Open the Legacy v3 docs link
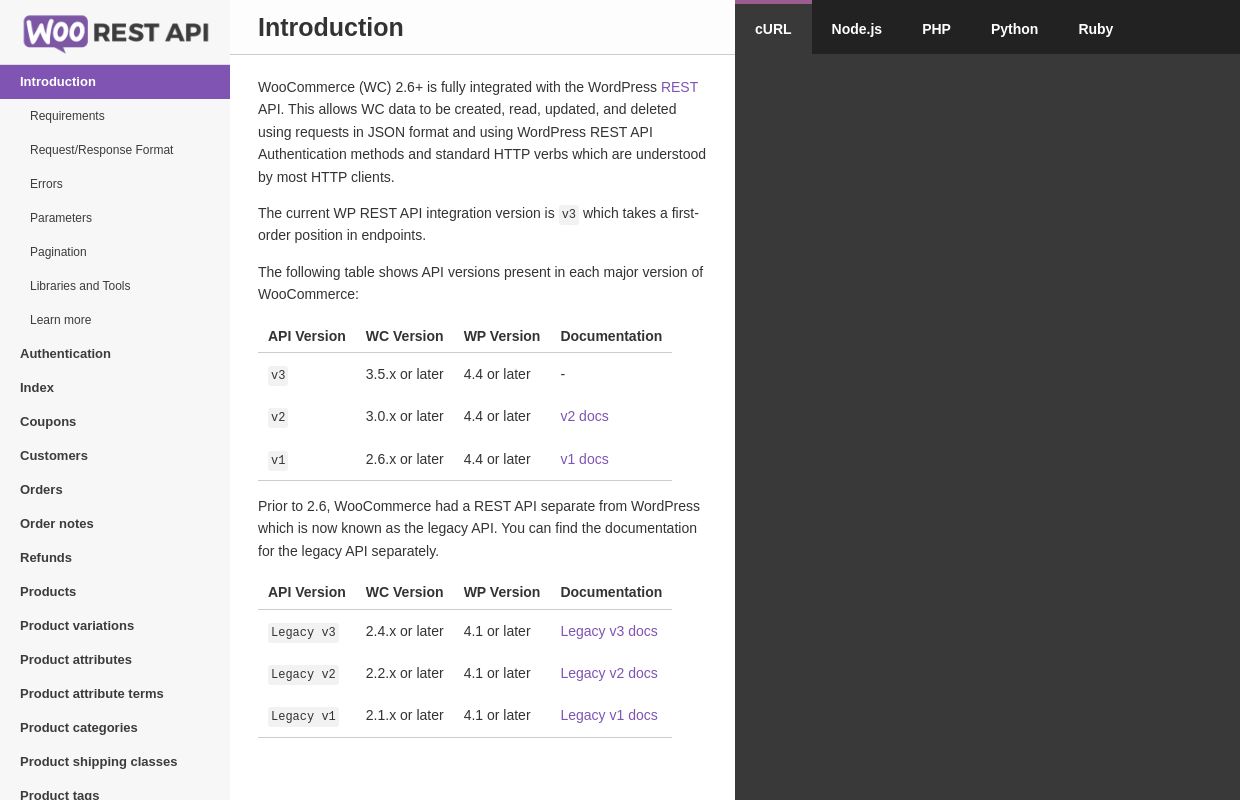 609,631
